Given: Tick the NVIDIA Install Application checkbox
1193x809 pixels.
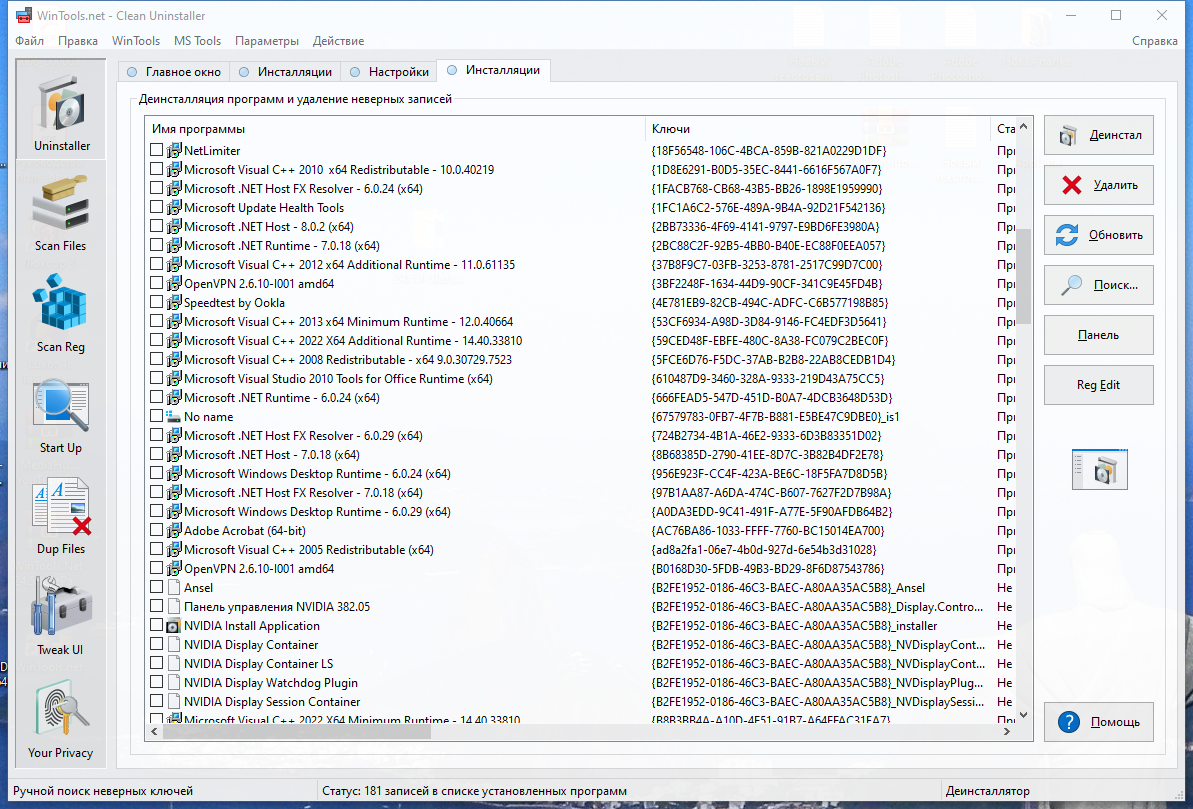Looking at the screenshot, I should [x=157, y=625].
